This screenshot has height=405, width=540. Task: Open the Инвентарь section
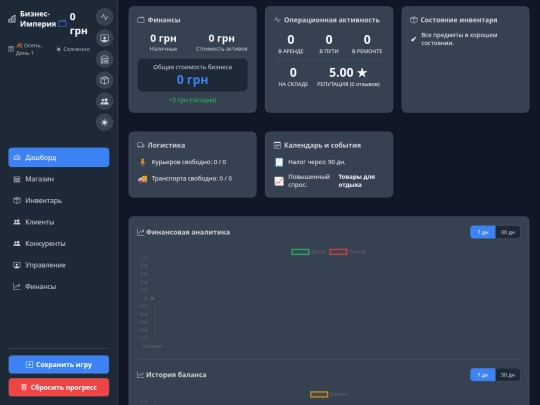[x=59, y=200]
